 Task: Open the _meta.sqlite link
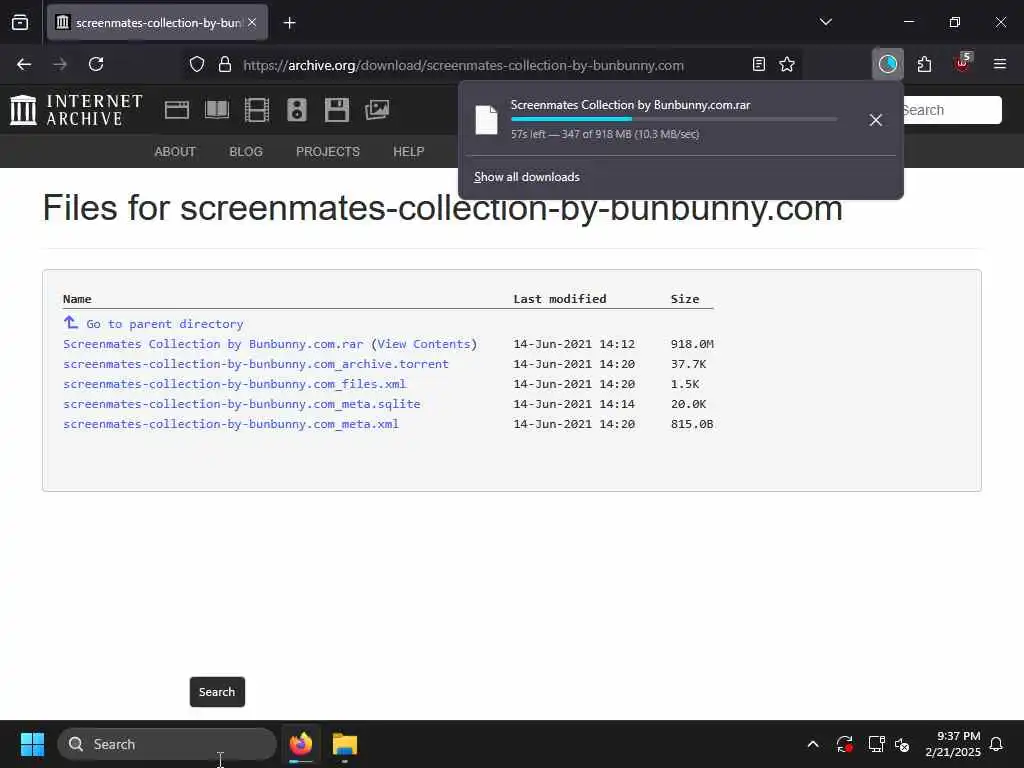(242, 404)
